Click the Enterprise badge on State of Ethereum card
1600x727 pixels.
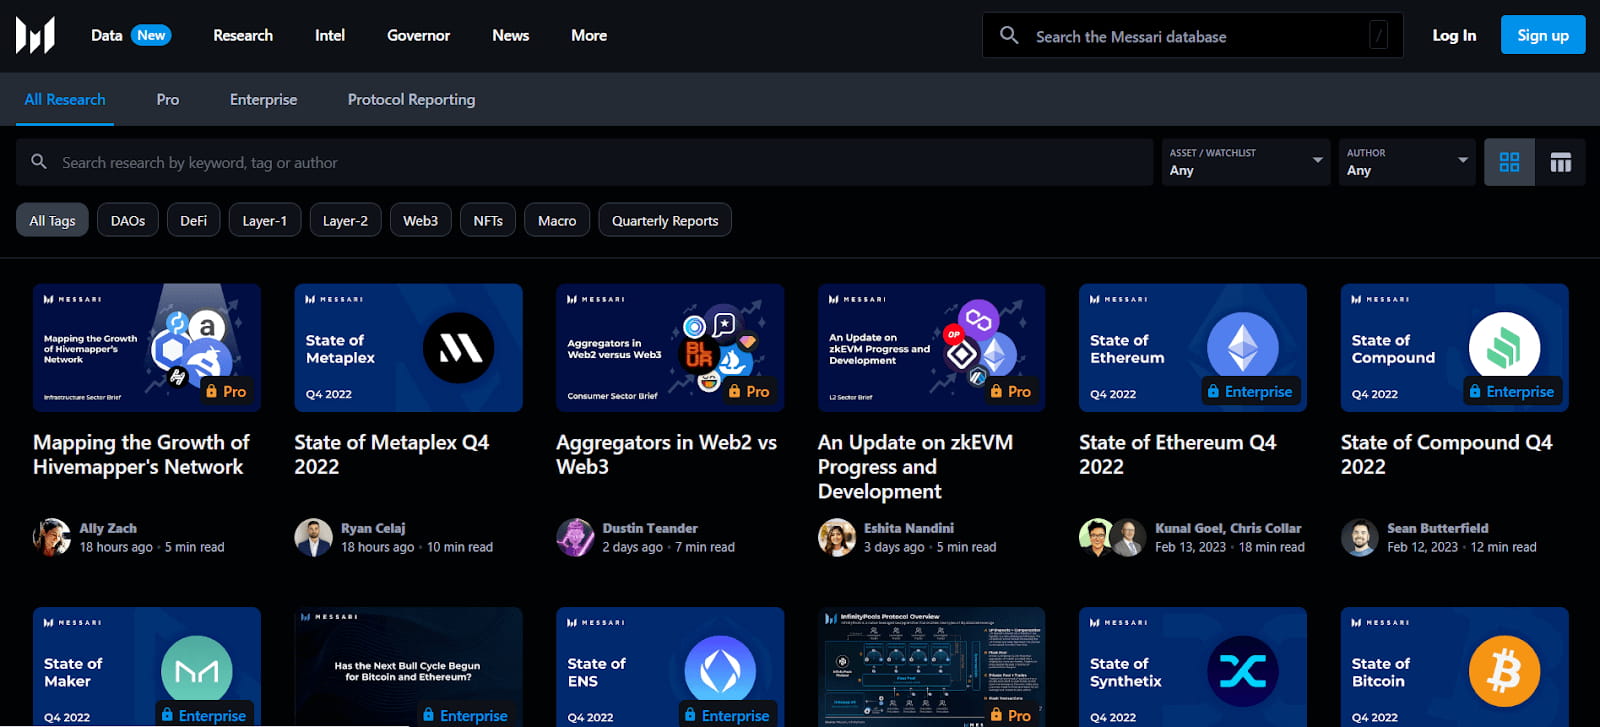(1250, 392)
